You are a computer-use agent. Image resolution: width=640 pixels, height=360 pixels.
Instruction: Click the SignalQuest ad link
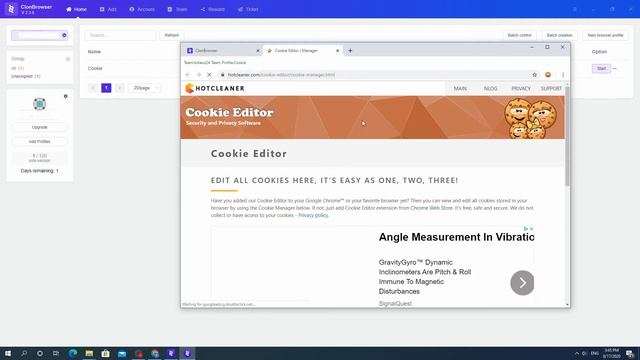pyautogui.click(x=395, y=304)
